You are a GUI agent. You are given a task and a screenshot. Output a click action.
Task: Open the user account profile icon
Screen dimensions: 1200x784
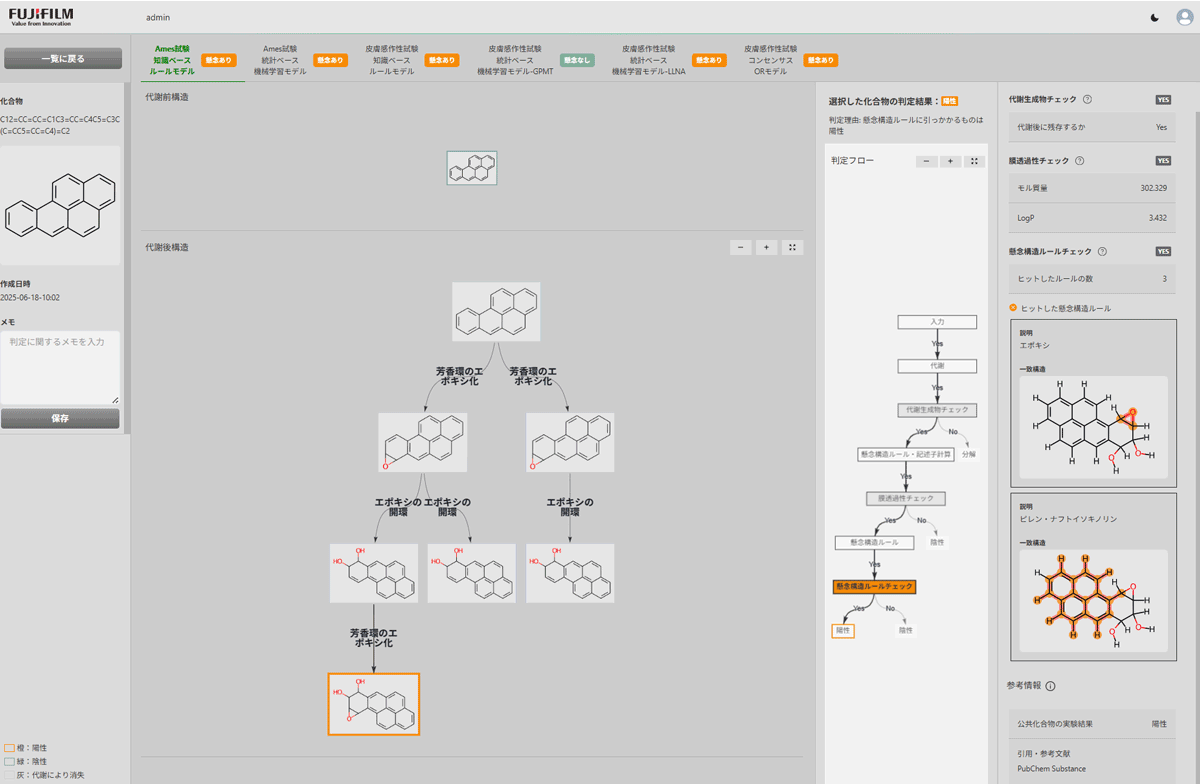(x=1184, y=17)
